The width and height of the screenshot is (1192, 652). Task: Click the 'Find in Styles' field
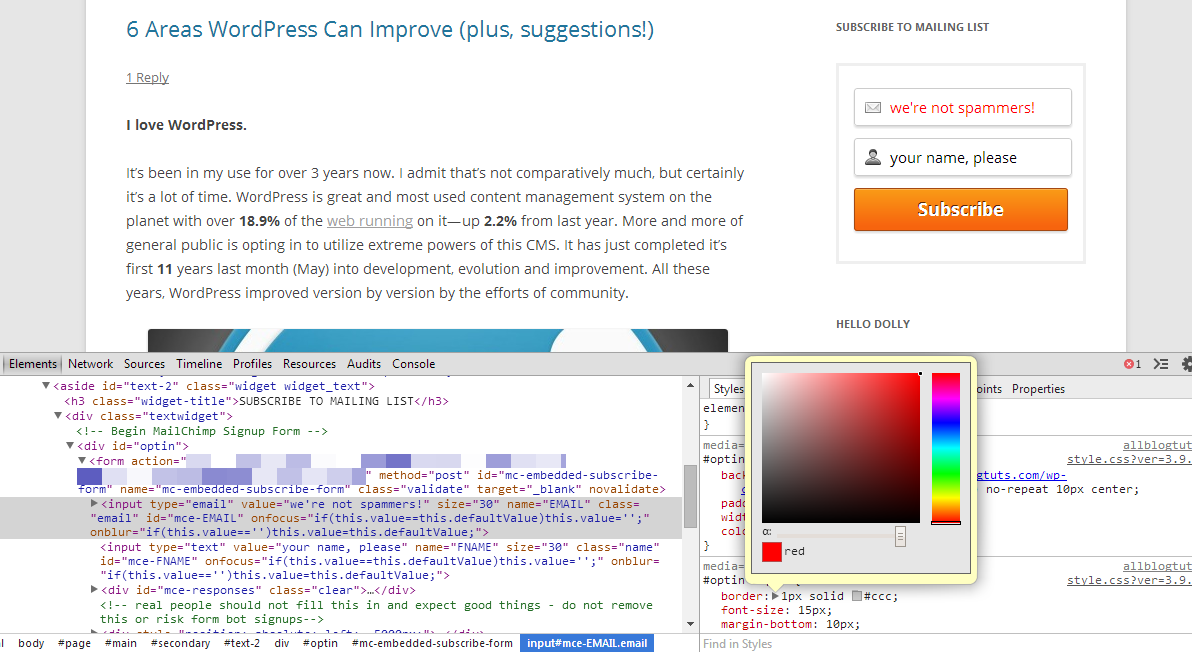(x=900, y=644)
